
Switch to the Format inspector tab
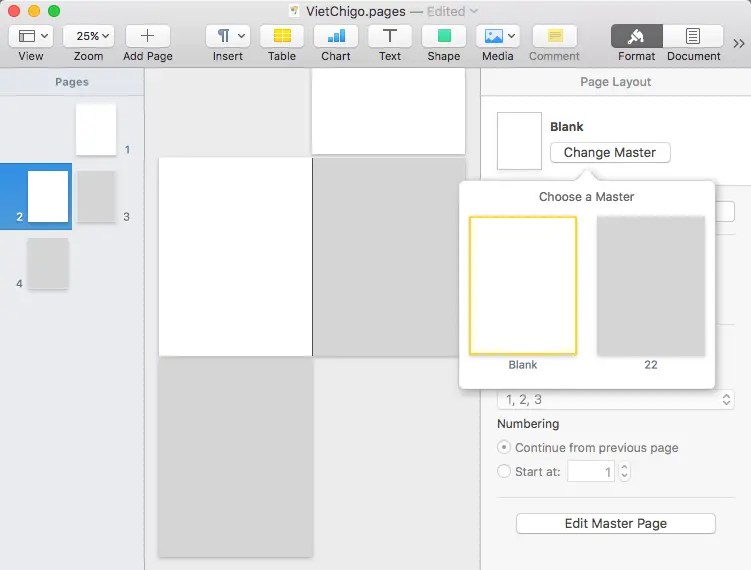pyautogui.click(x=637, y=36)
